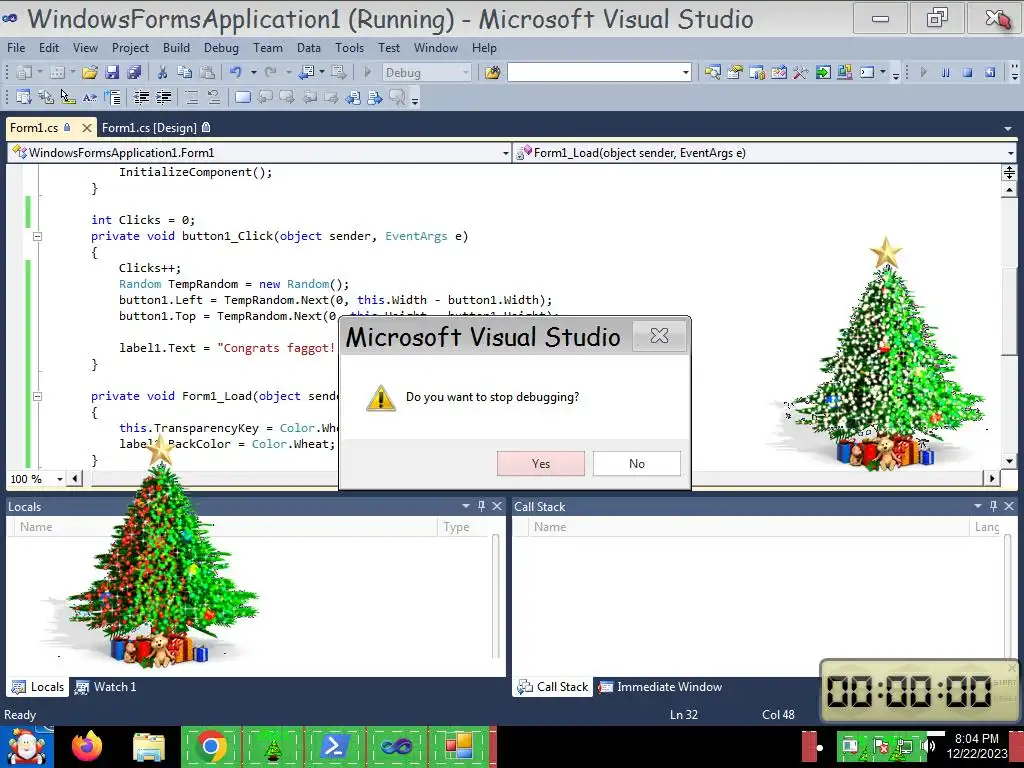Click the code editor horizontal scrollbar left arrow
Viewport: 1024px width, 768px height.
(74, 479)
